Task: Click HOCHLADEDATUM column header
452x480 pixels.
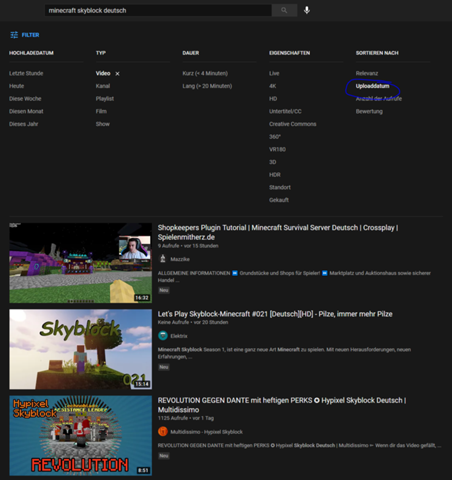Action: coord(31,53)
